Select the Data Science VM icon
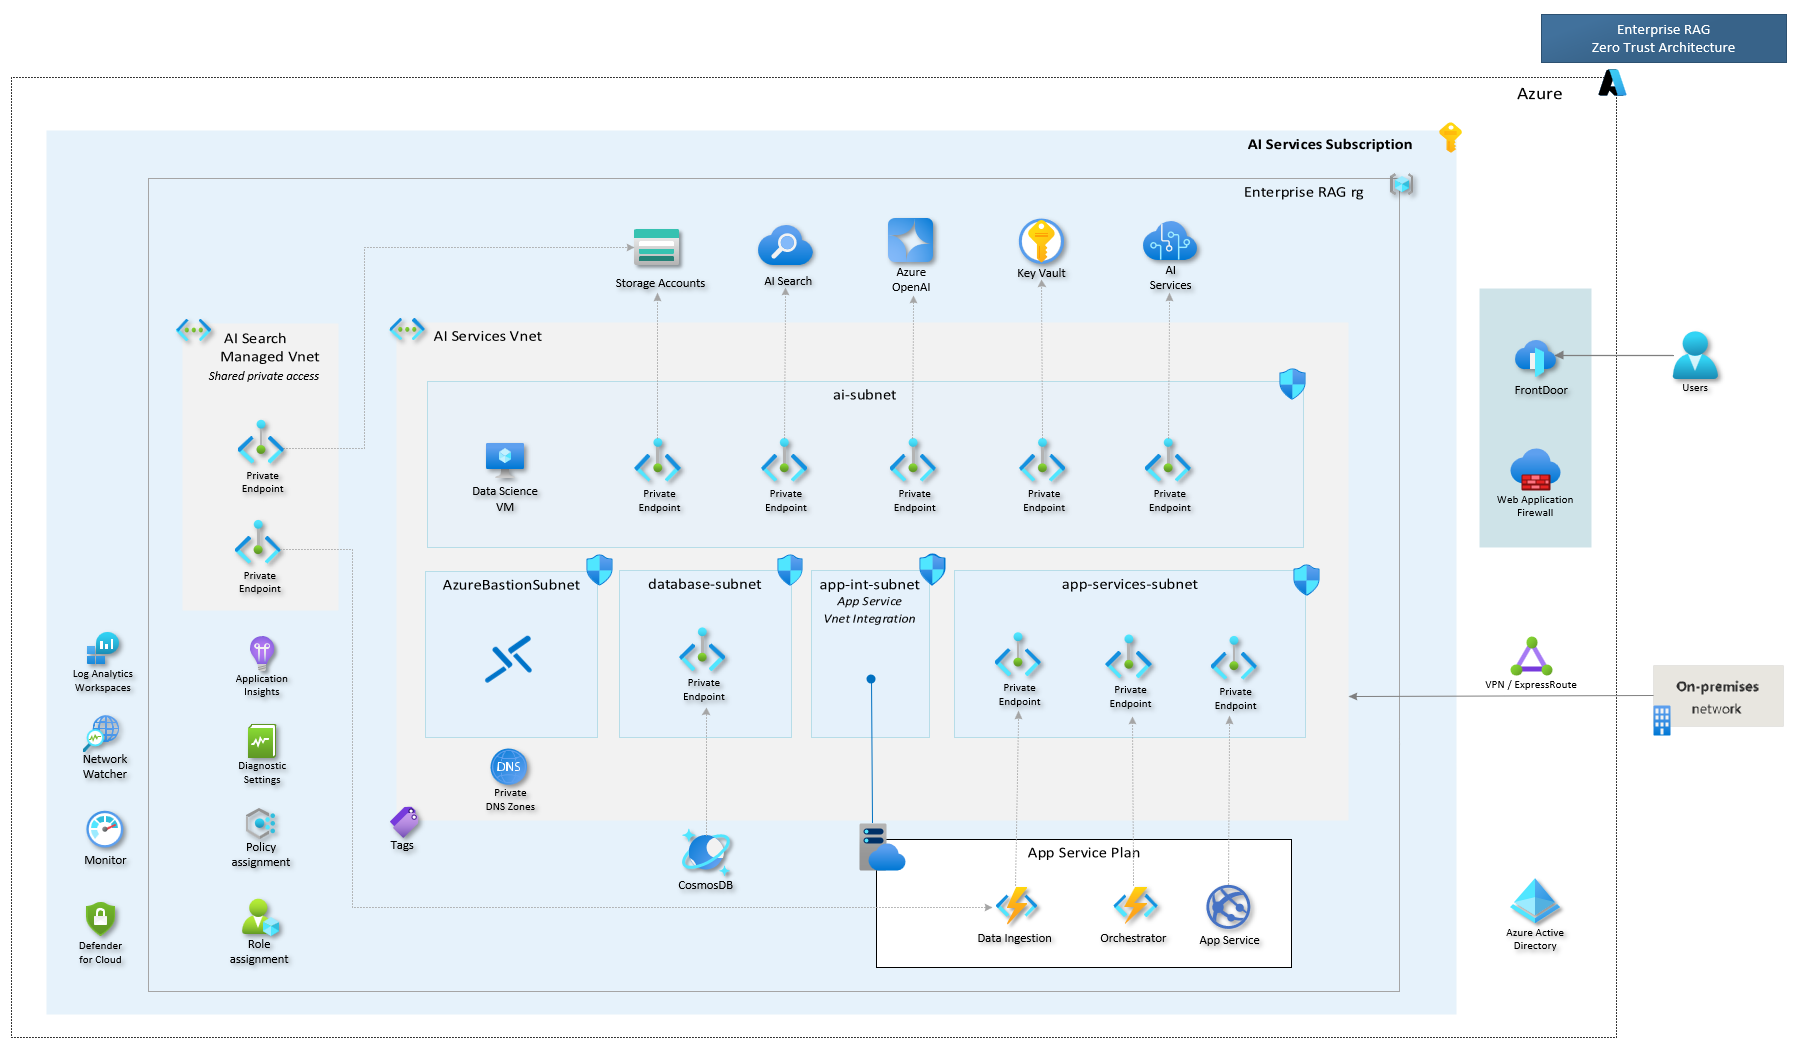 pos(505,460)
